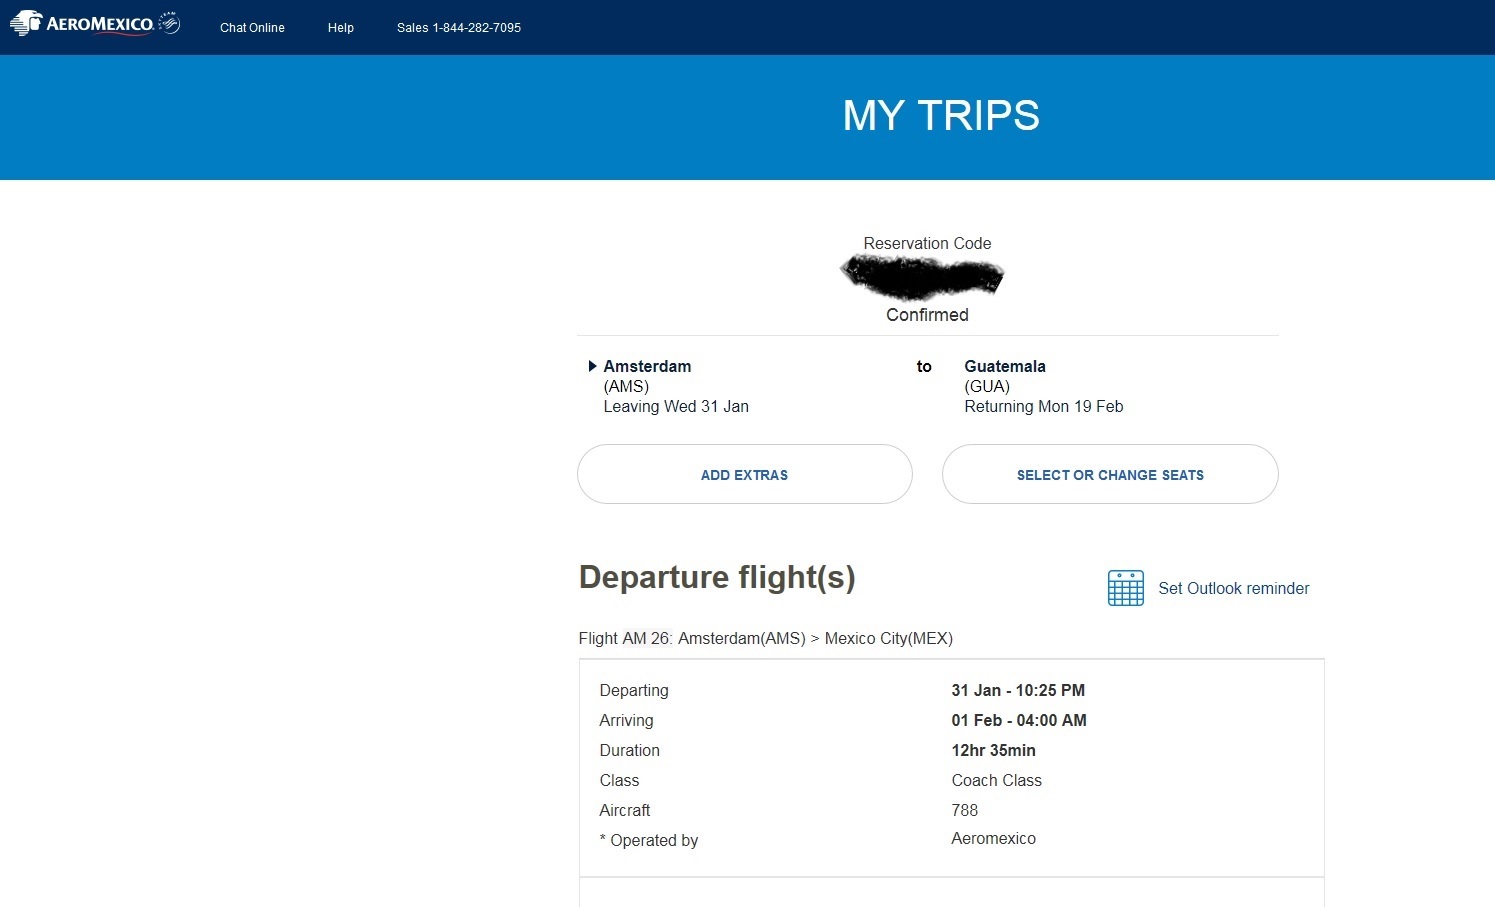The image size is (1495, 907).
Task: Expand the Amsterdam trip disclosure triangle
Action: tap(592, 366)
